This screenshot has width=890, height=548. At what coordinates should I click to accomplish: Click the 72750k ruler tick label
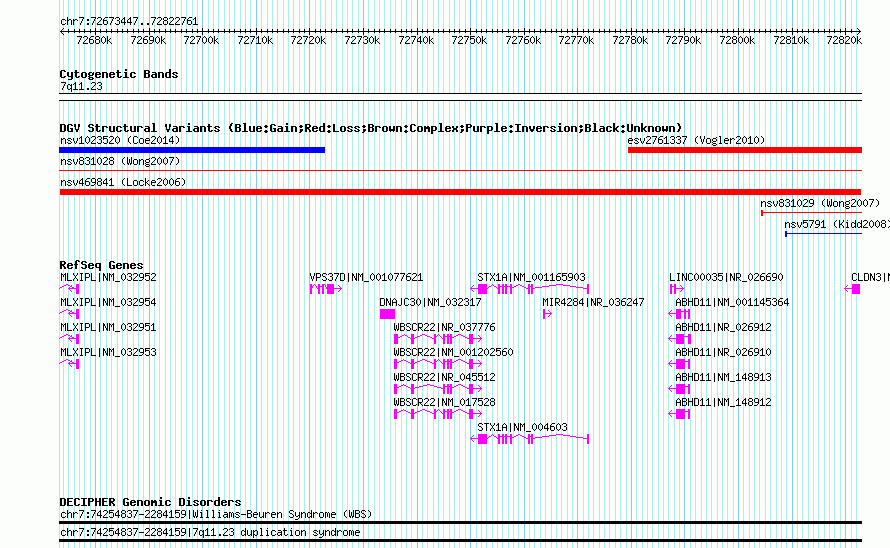click(x=469, y=40)
